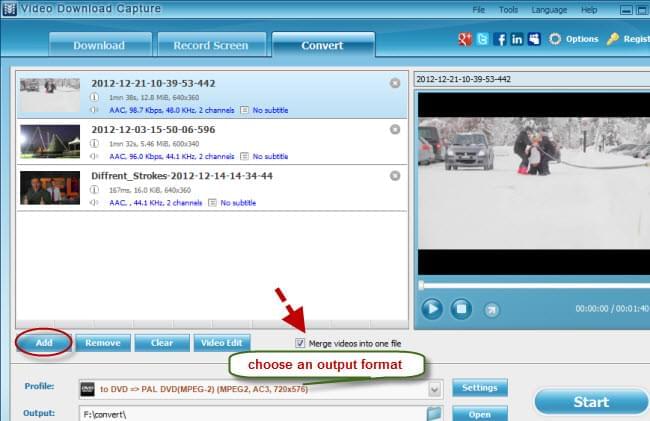Show info for 2012-12-21-10-39-53-442 video
Viewport: 650px width, 421px height.
click(95, 97)
